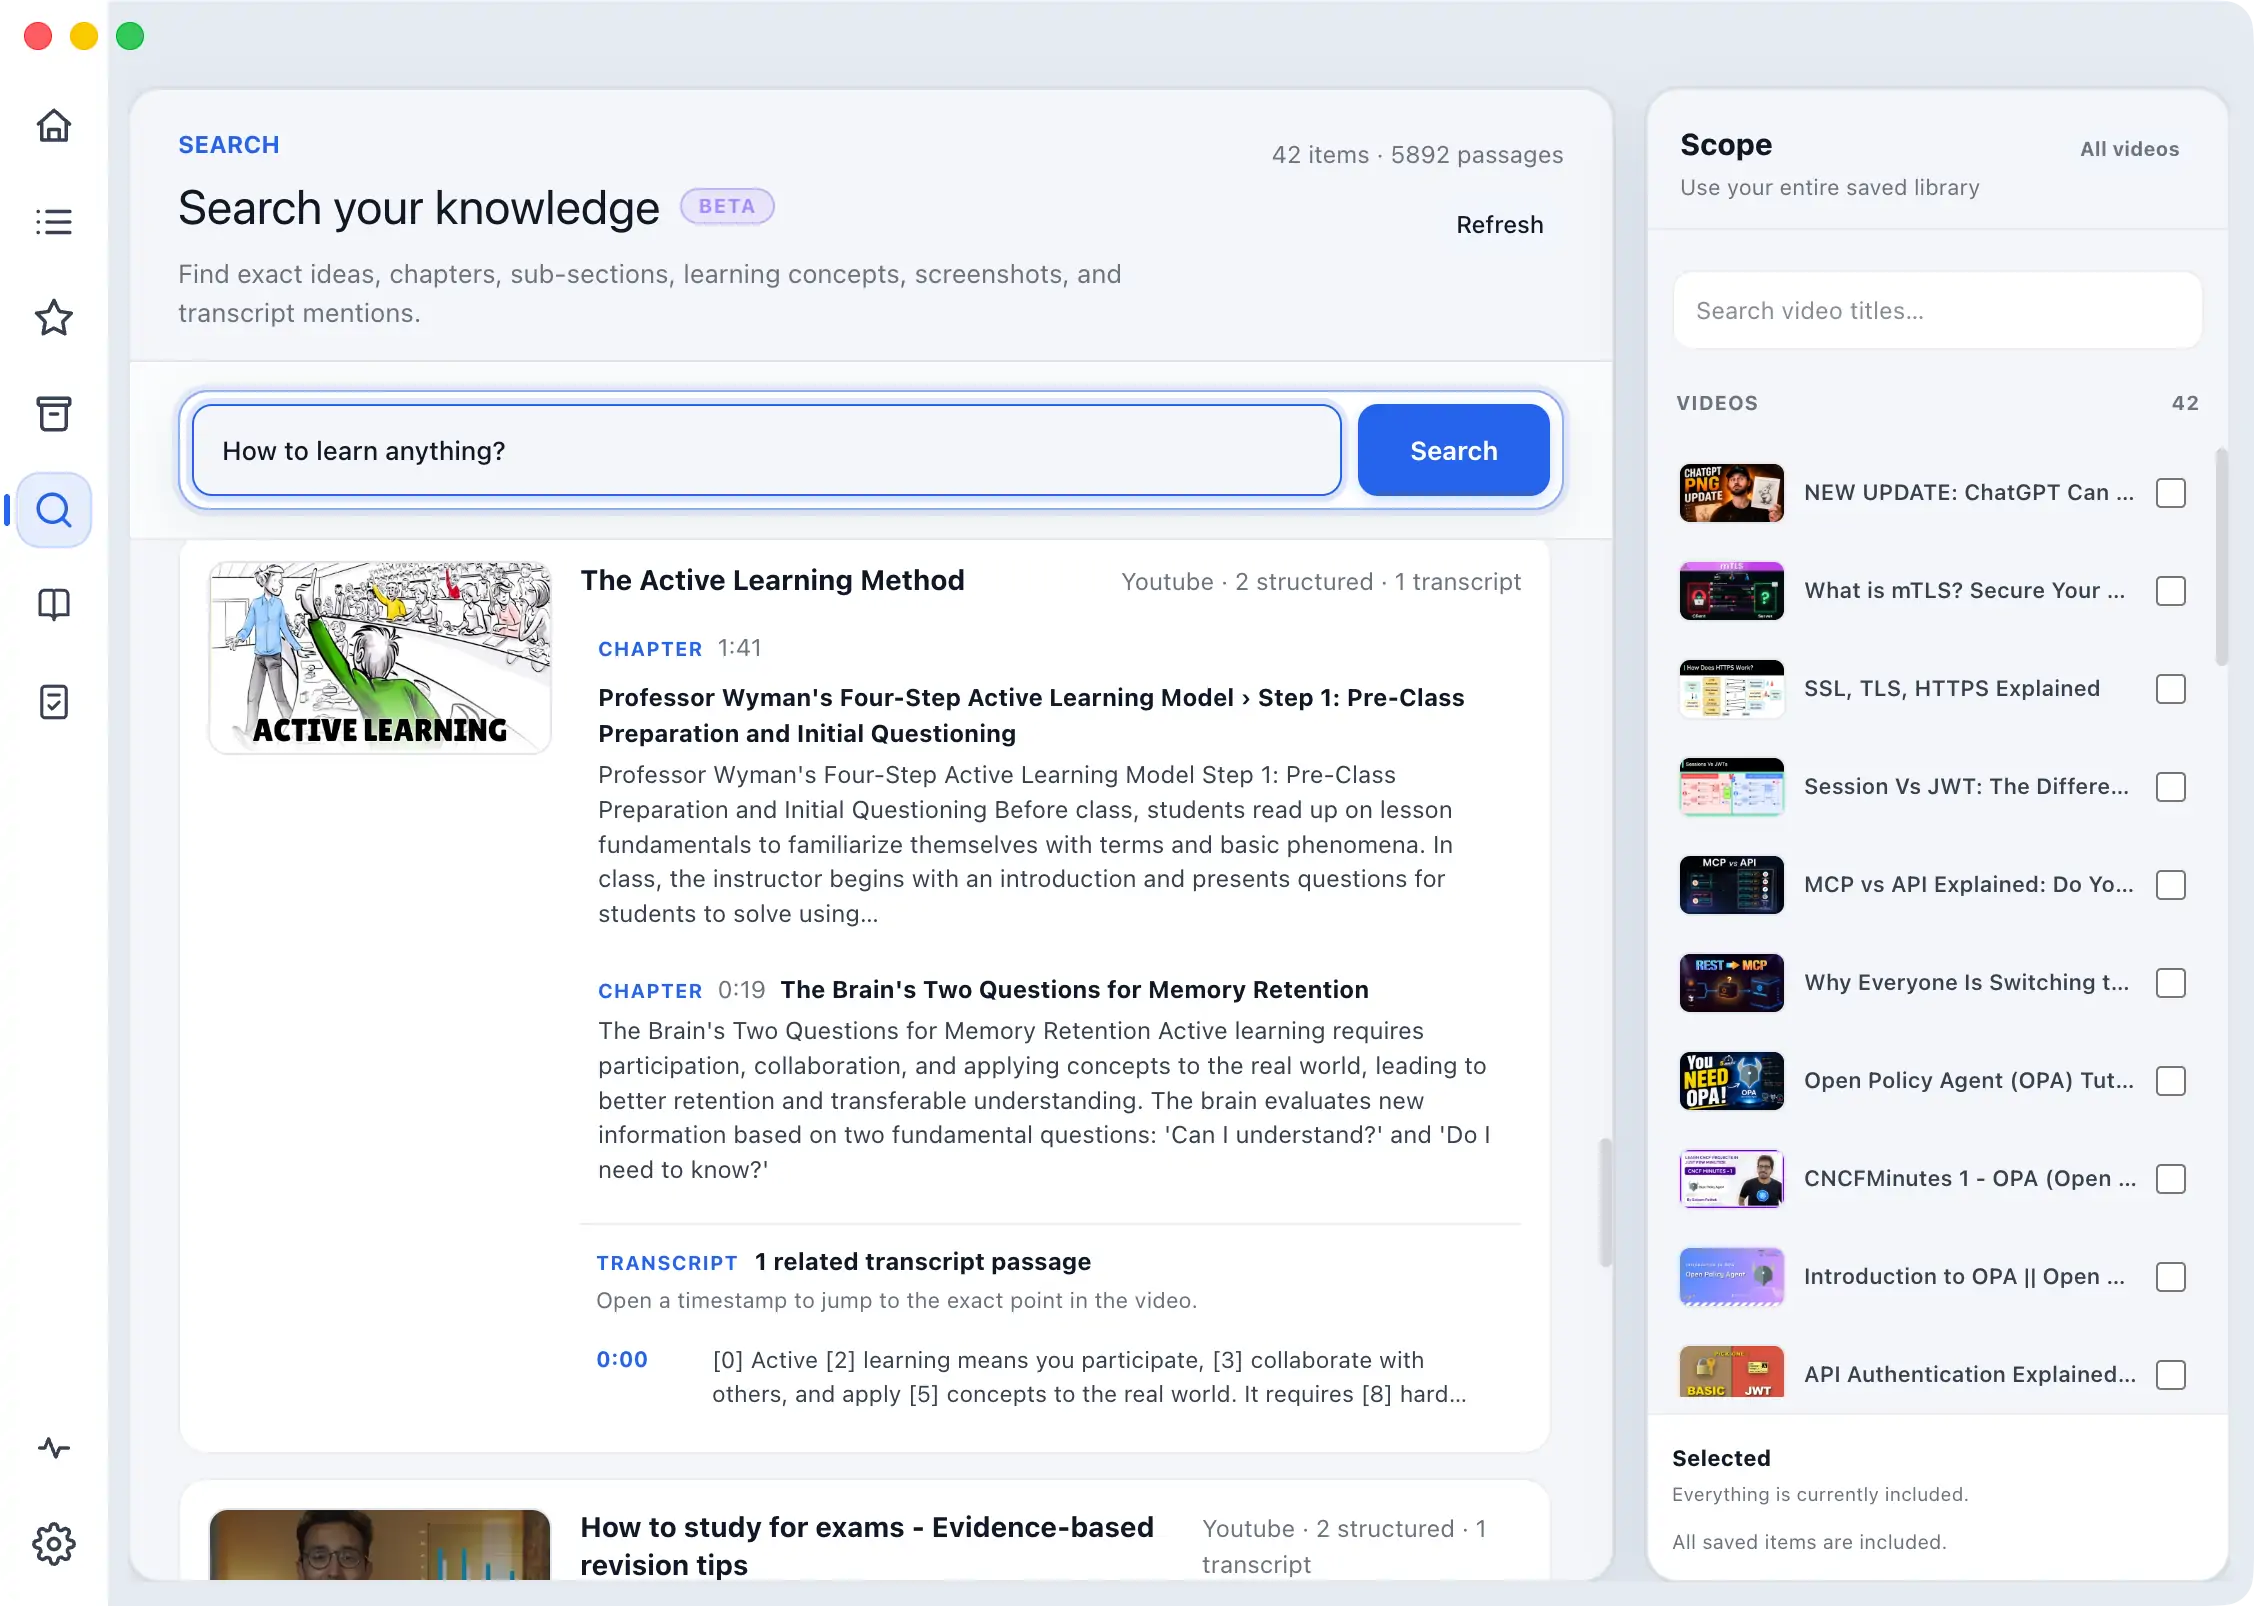Click the SSL, TLS, HTTPS video thumbnail
Viewport: 2254px width, 1606px height.
[x=1732, y=689]
